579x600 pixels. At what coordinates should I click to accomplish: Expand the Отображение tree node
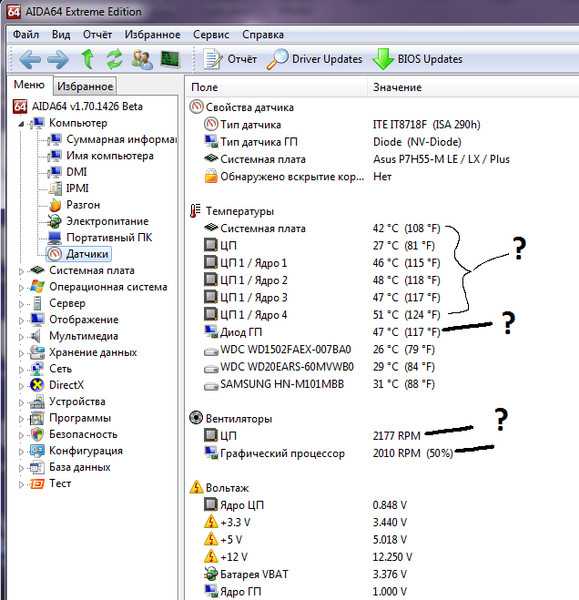pos(21,320)
